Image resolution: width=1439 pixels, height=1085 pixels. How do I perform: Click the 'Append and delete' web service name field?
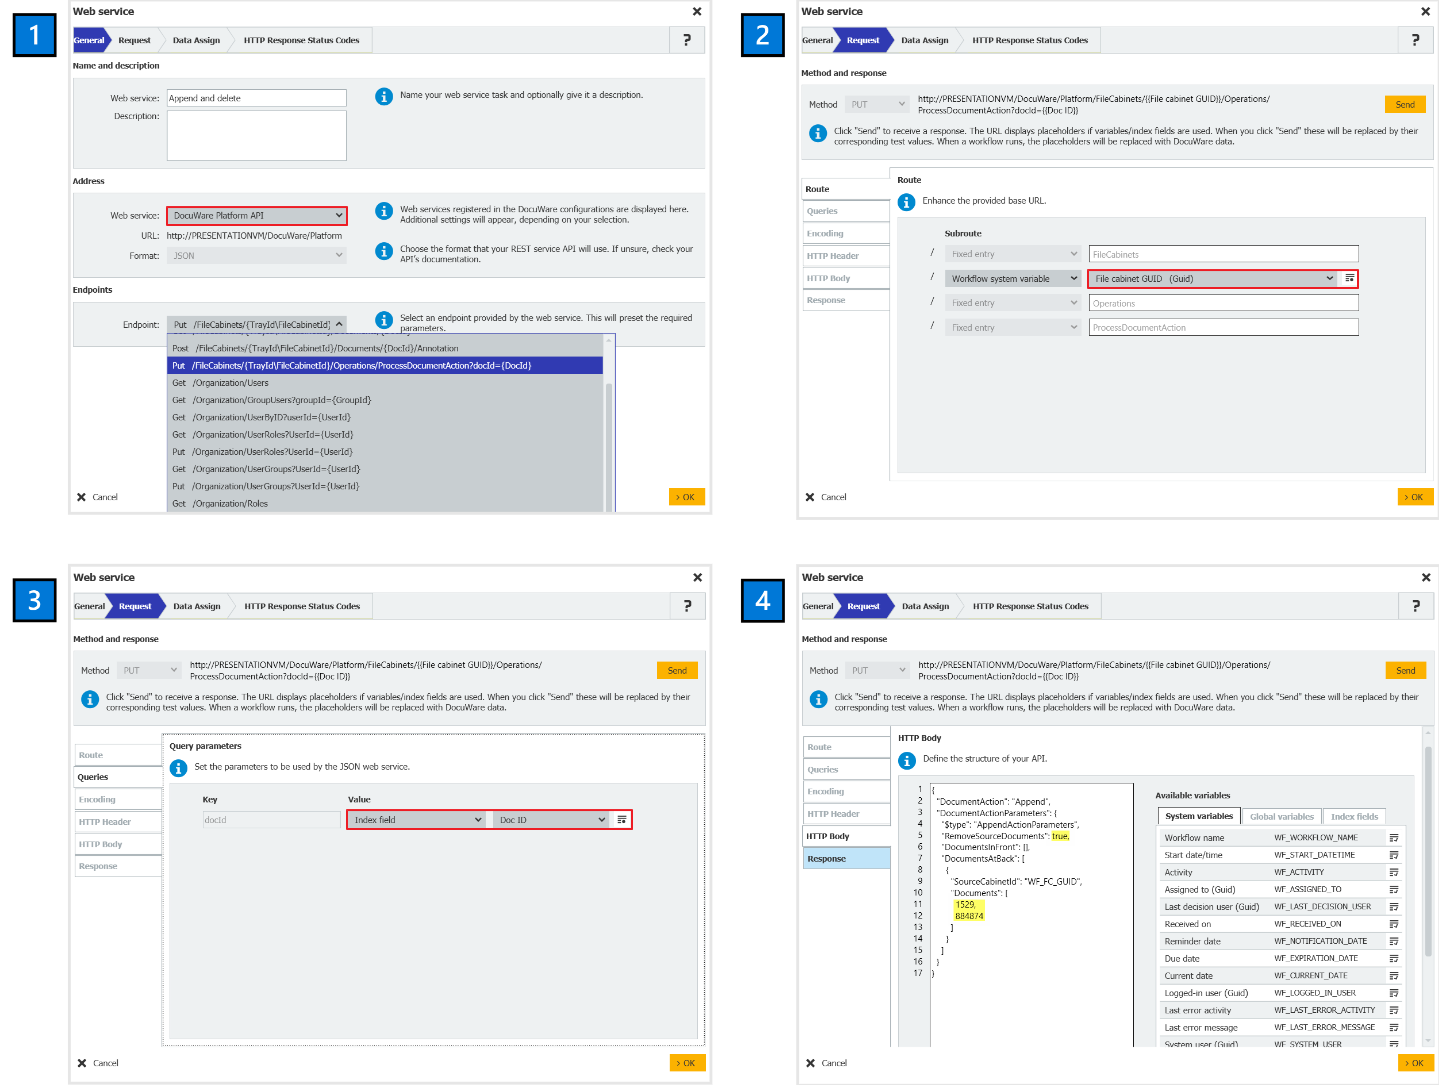pos(256,98)
